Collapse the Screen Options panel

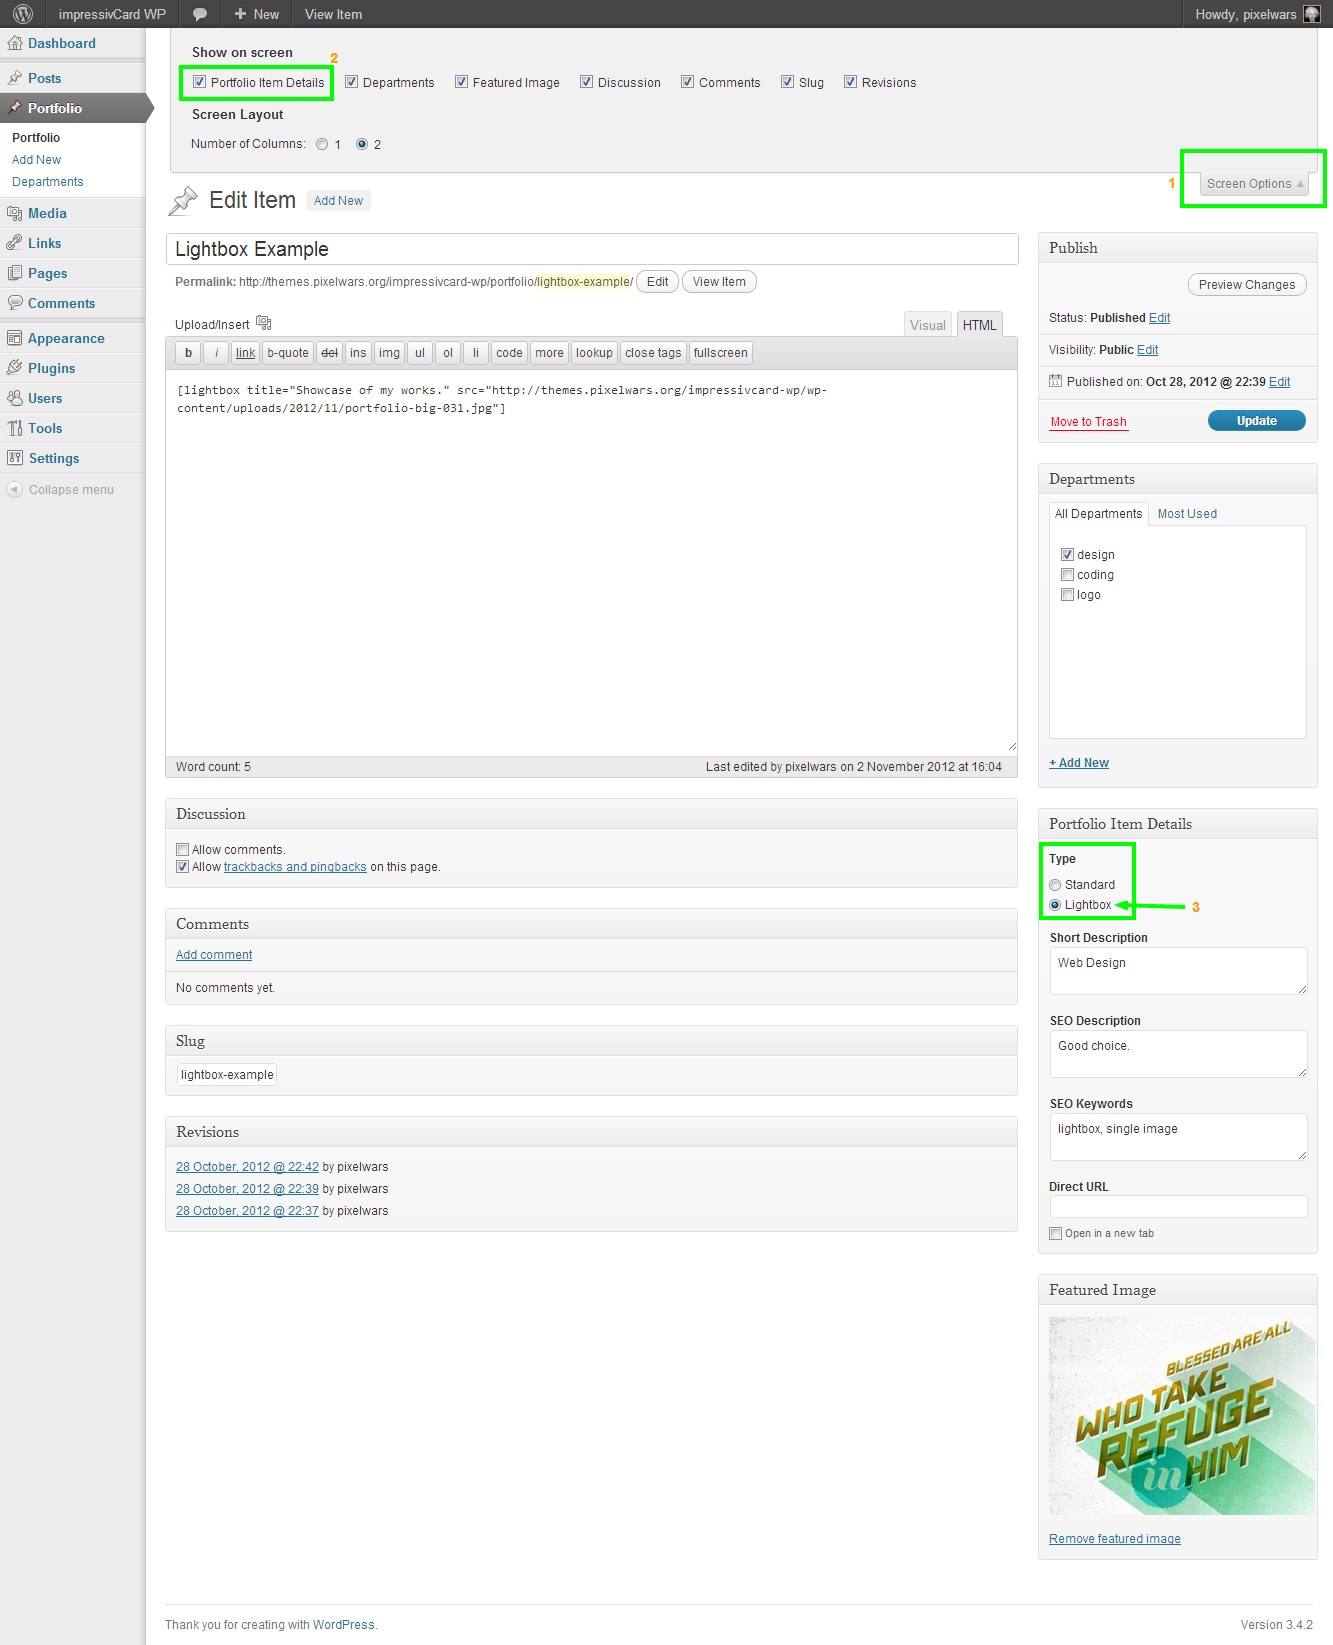point(1254,184)
